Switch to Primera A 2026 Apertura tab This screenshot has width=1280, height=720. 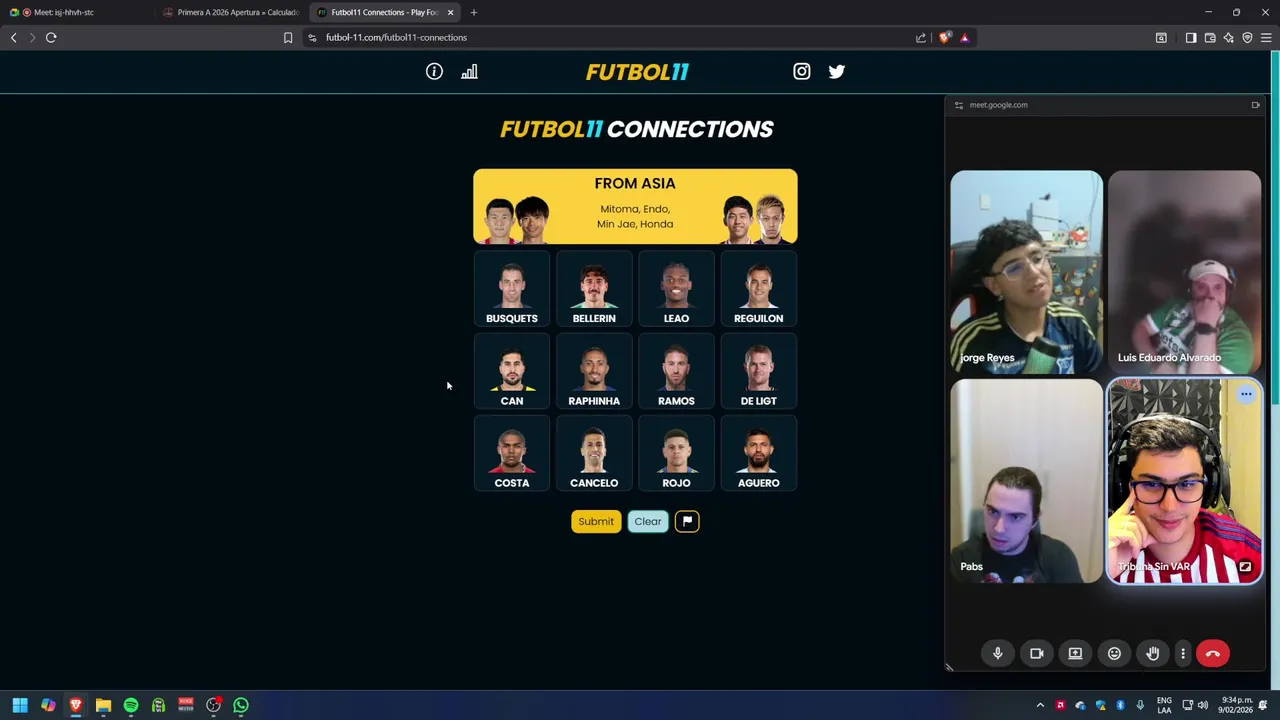(232, 12)
